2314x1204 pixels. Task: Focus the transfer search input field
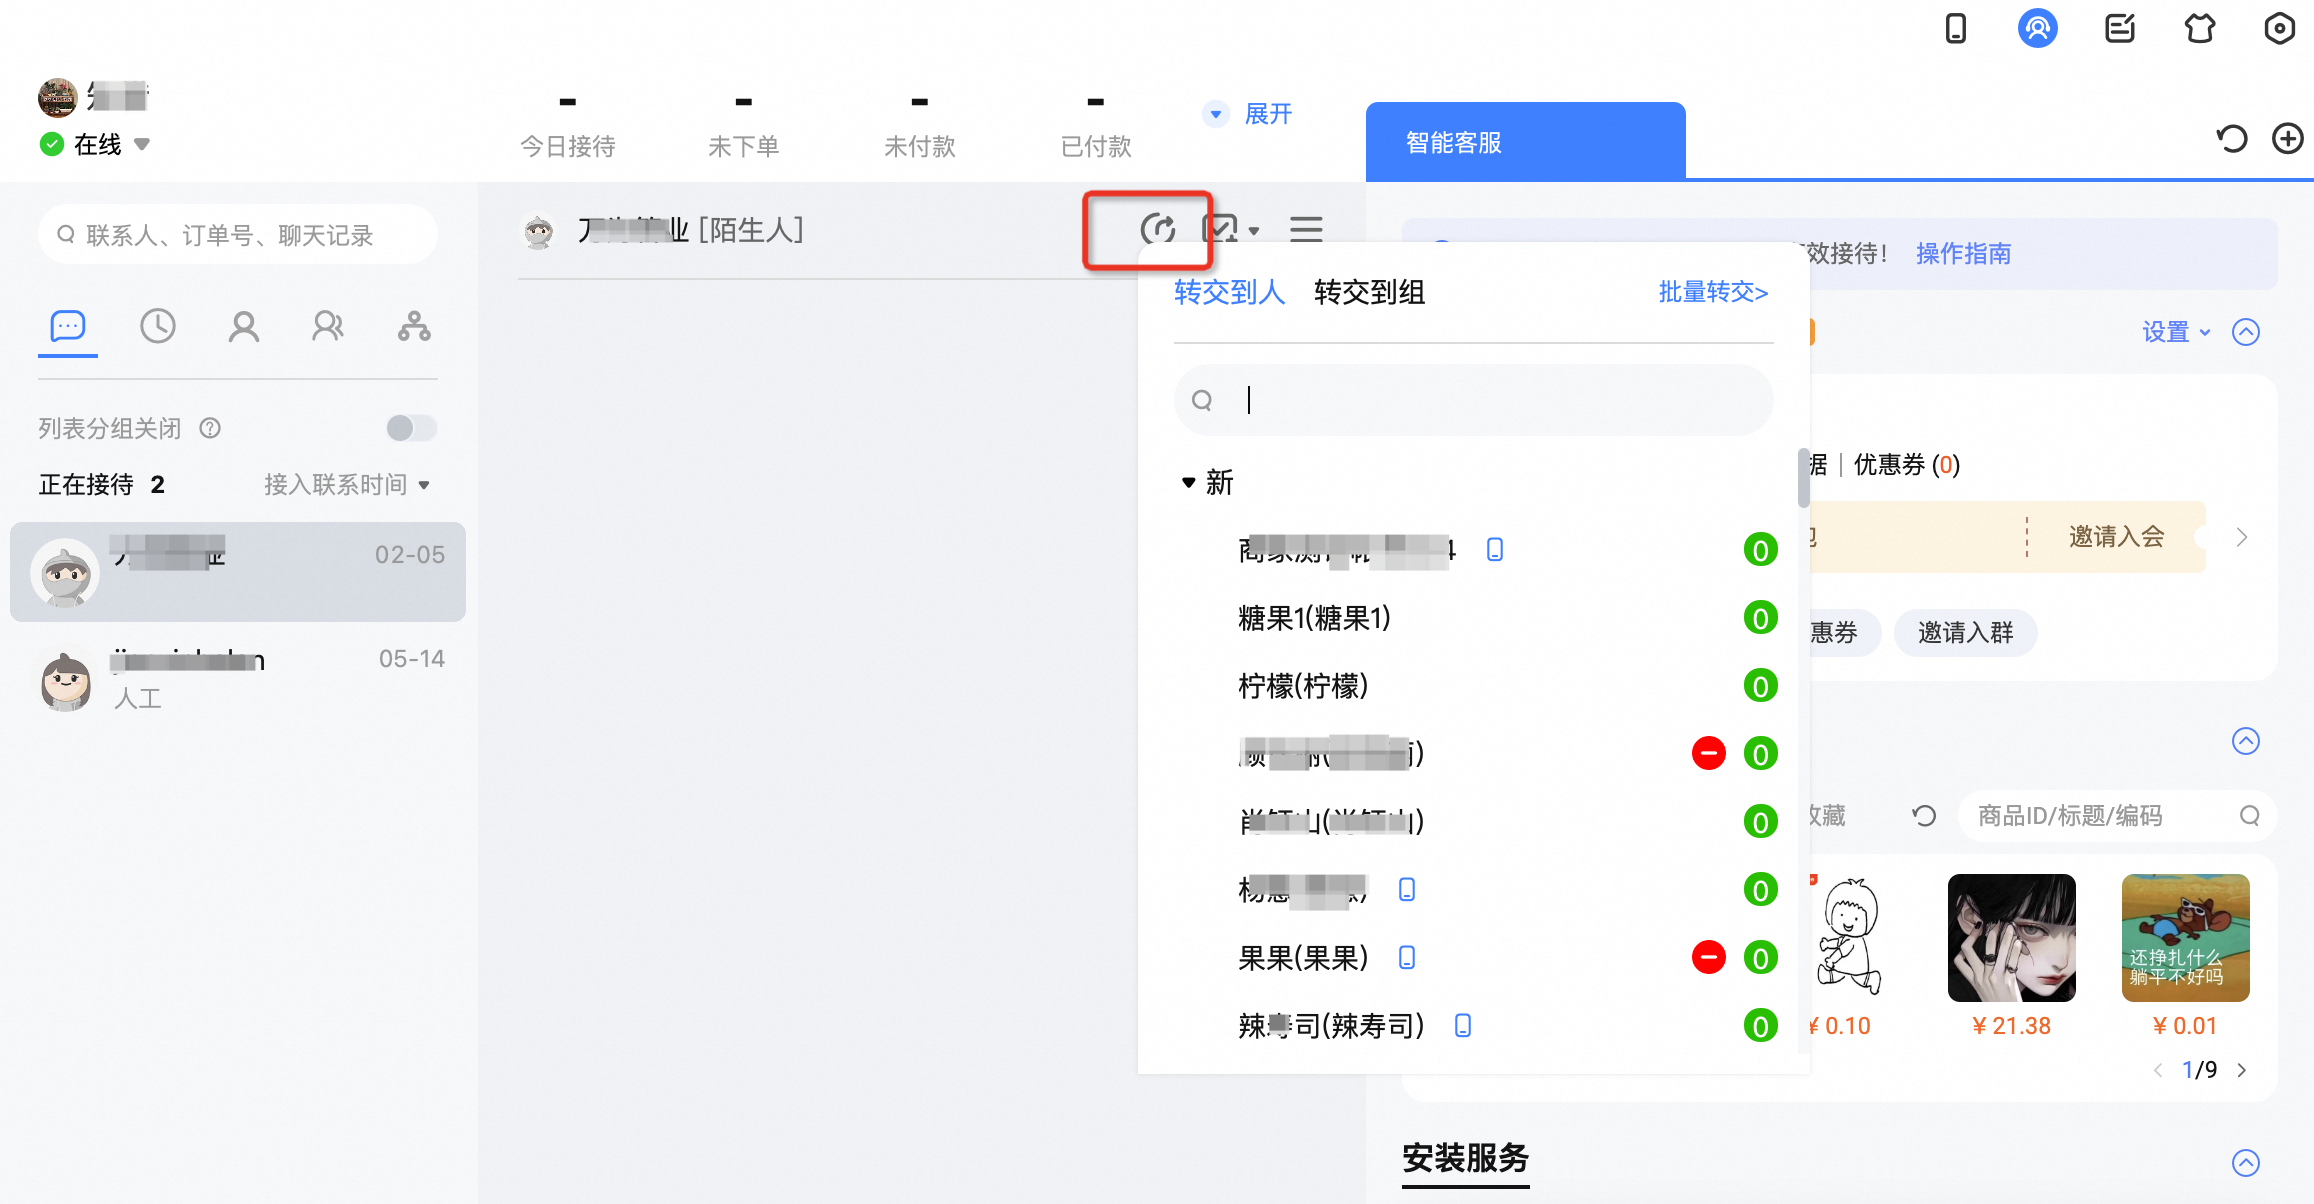click(x=1474, y=400)
